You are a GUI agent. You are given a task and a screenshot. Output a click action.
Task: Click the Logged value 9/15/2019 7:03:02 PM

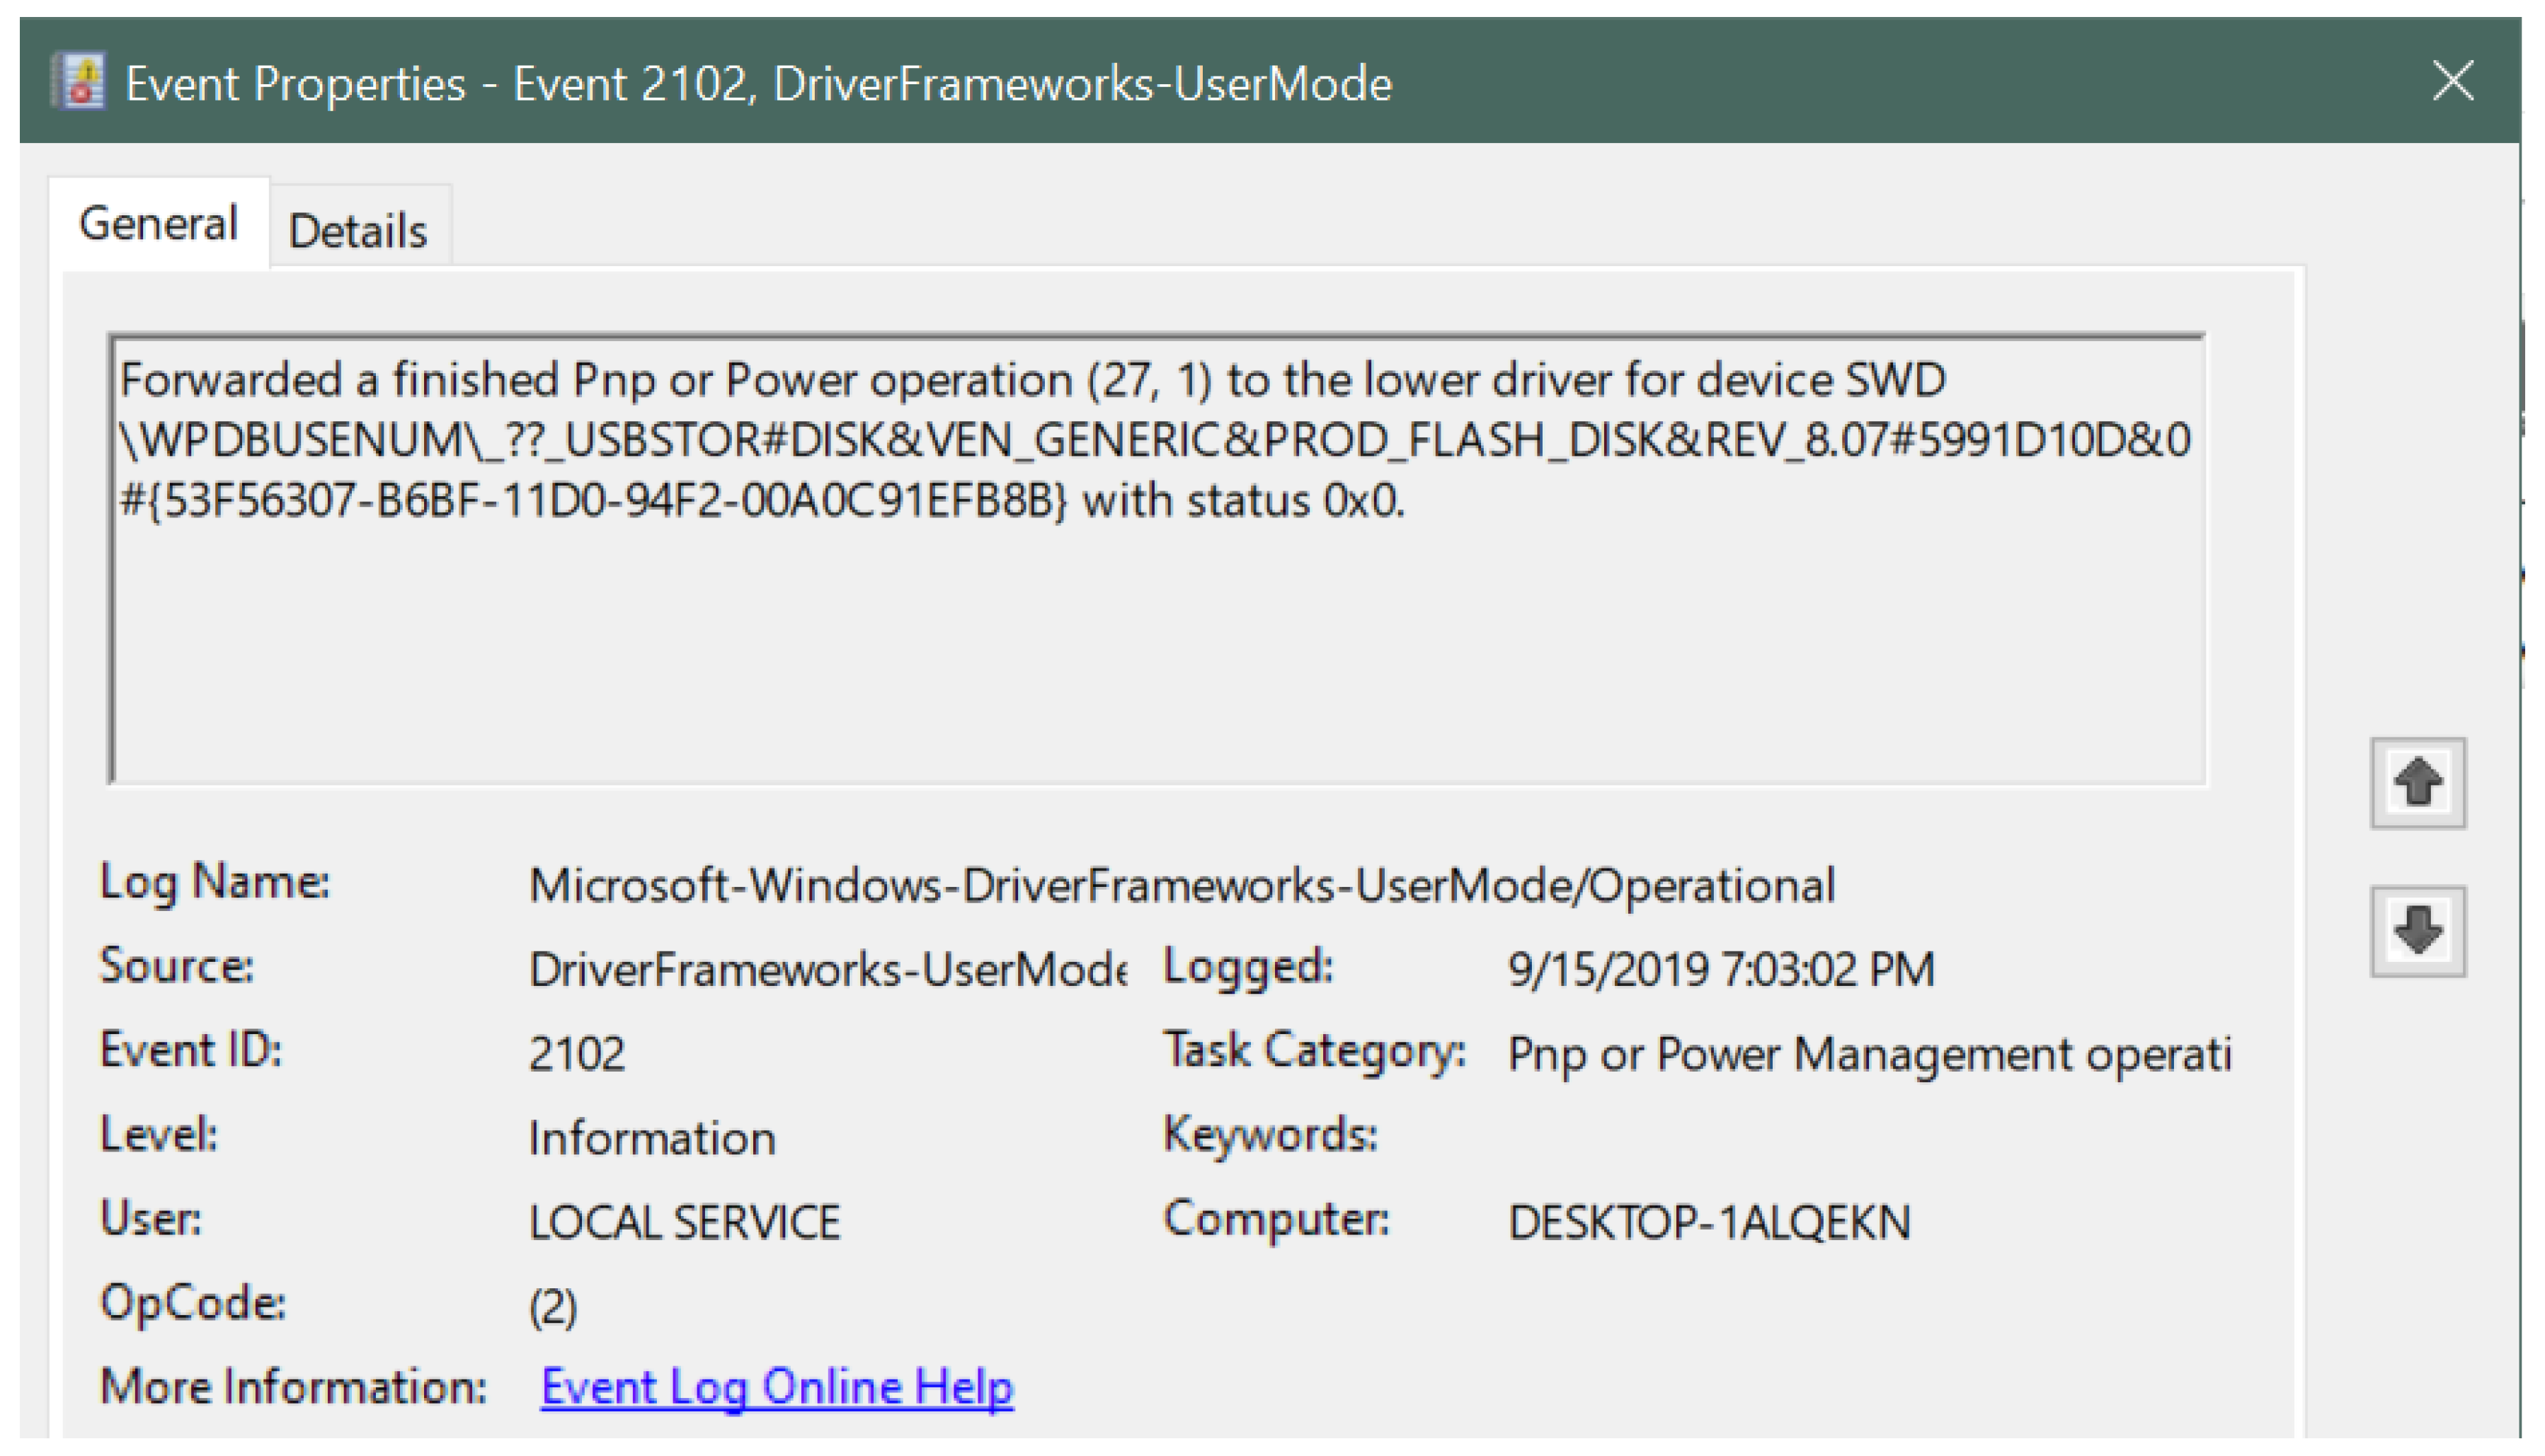pos(1721,969)
